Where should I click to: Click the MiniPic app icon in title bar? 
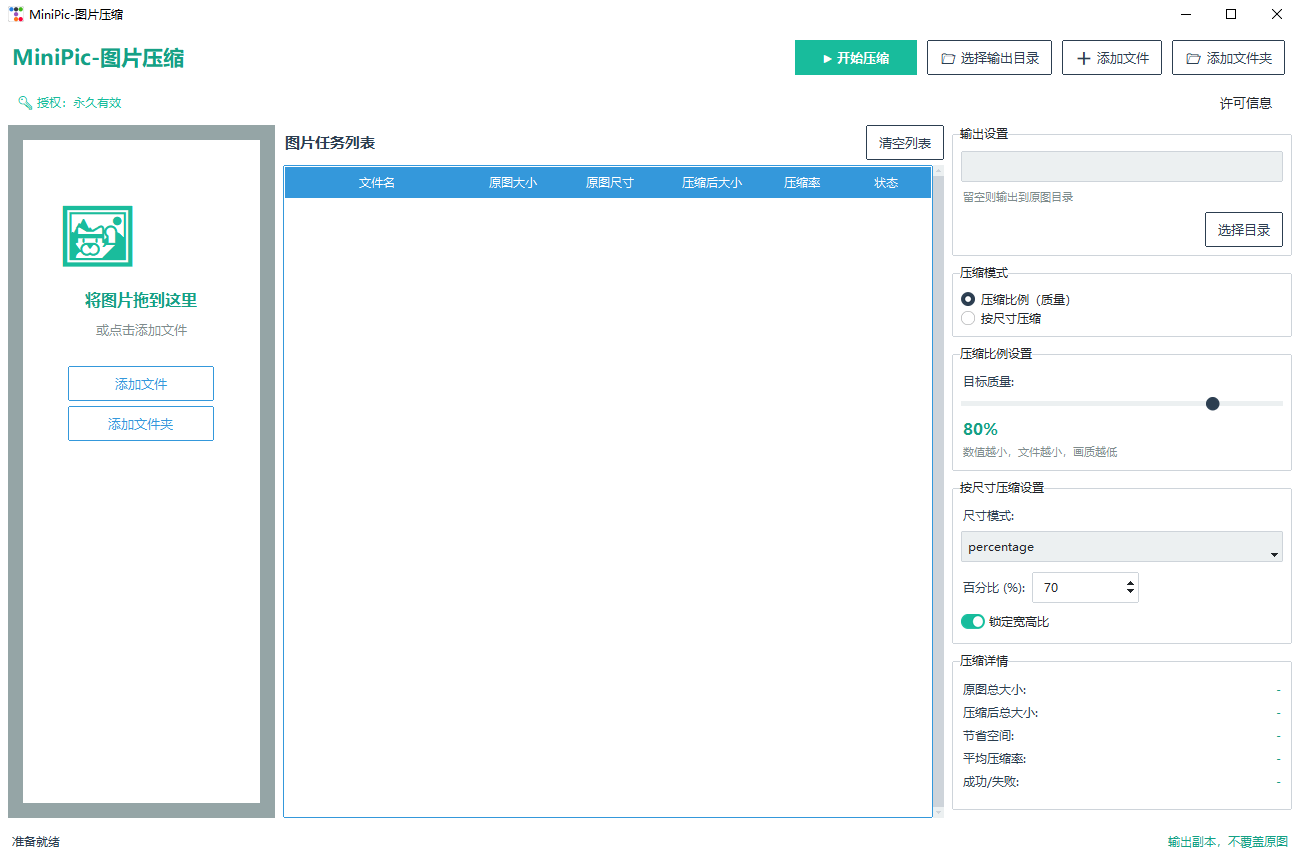(16, 14)
